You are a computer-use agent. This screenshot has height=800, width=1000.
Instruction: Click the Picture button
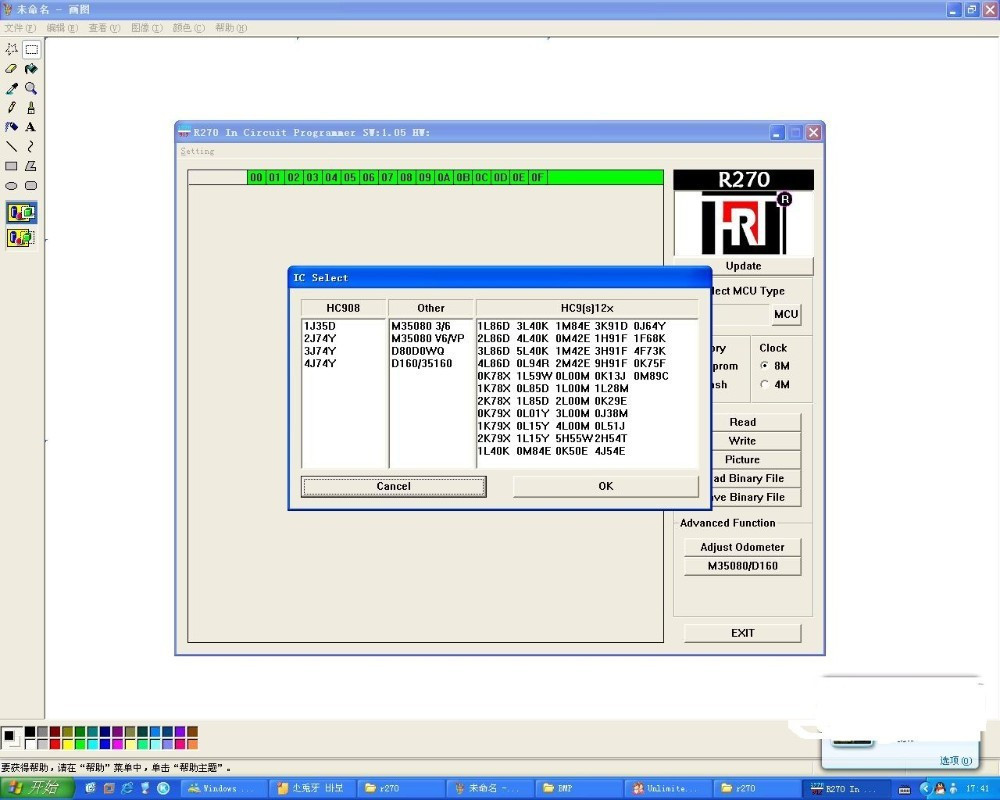(742, 459)
